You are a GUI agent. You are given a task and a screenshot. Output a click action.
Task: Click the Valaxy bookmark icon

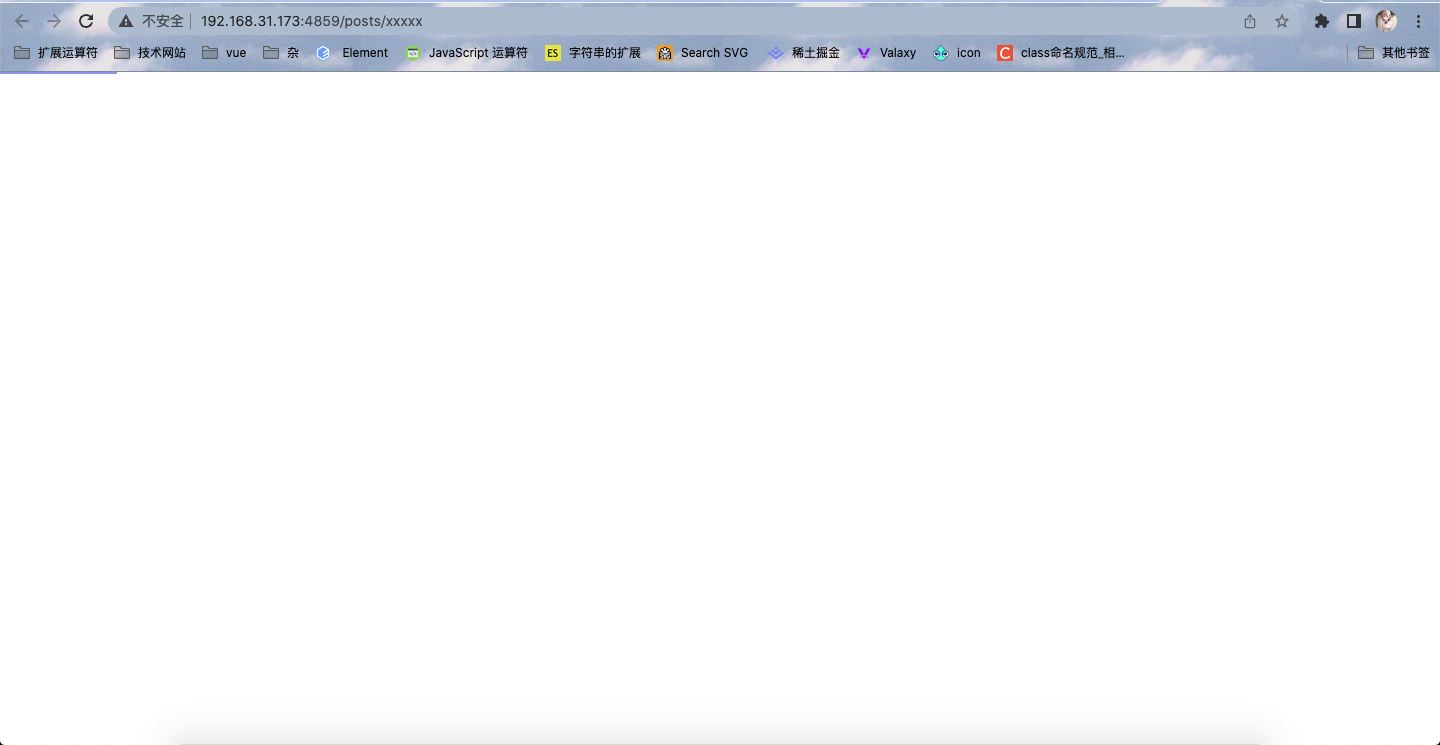[x=886, y=52]
